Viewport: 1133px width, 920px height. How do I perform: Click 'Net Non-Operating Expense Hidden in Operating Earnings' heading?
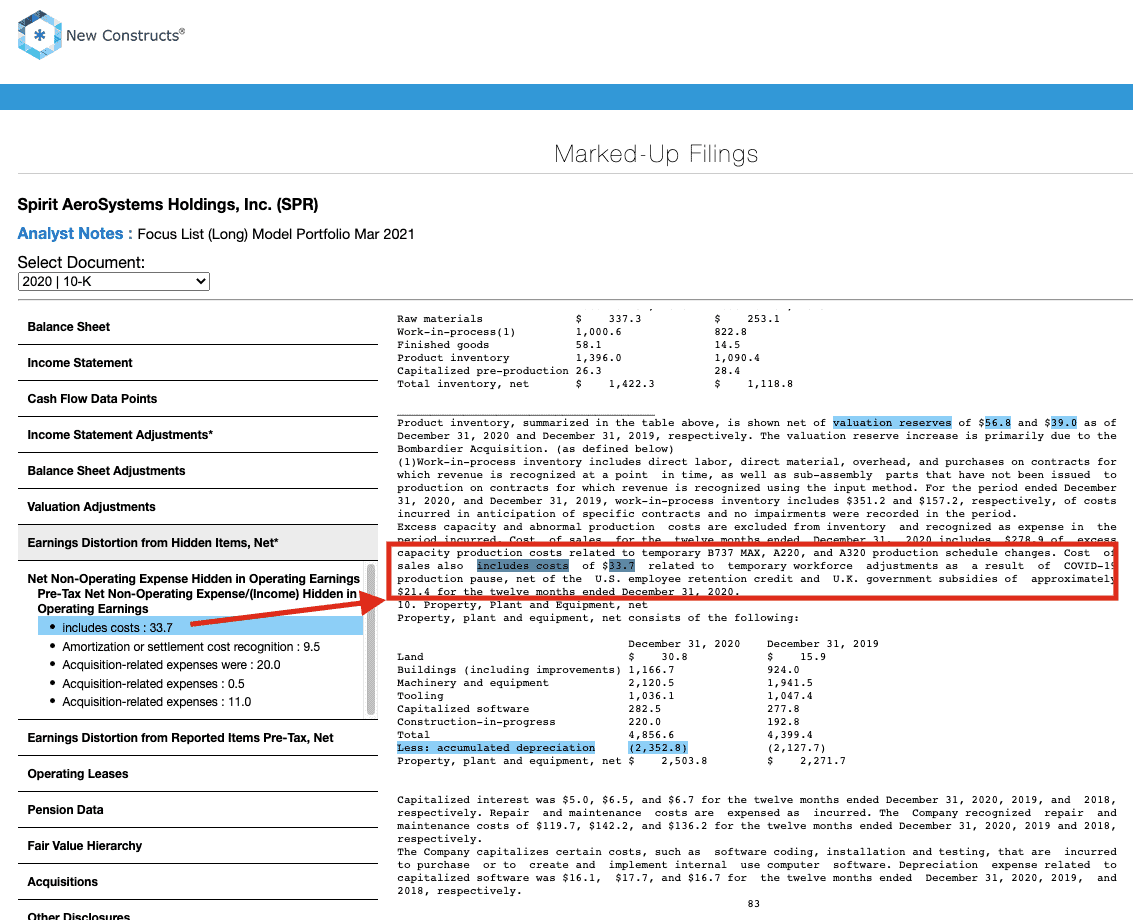click(194, 579)
